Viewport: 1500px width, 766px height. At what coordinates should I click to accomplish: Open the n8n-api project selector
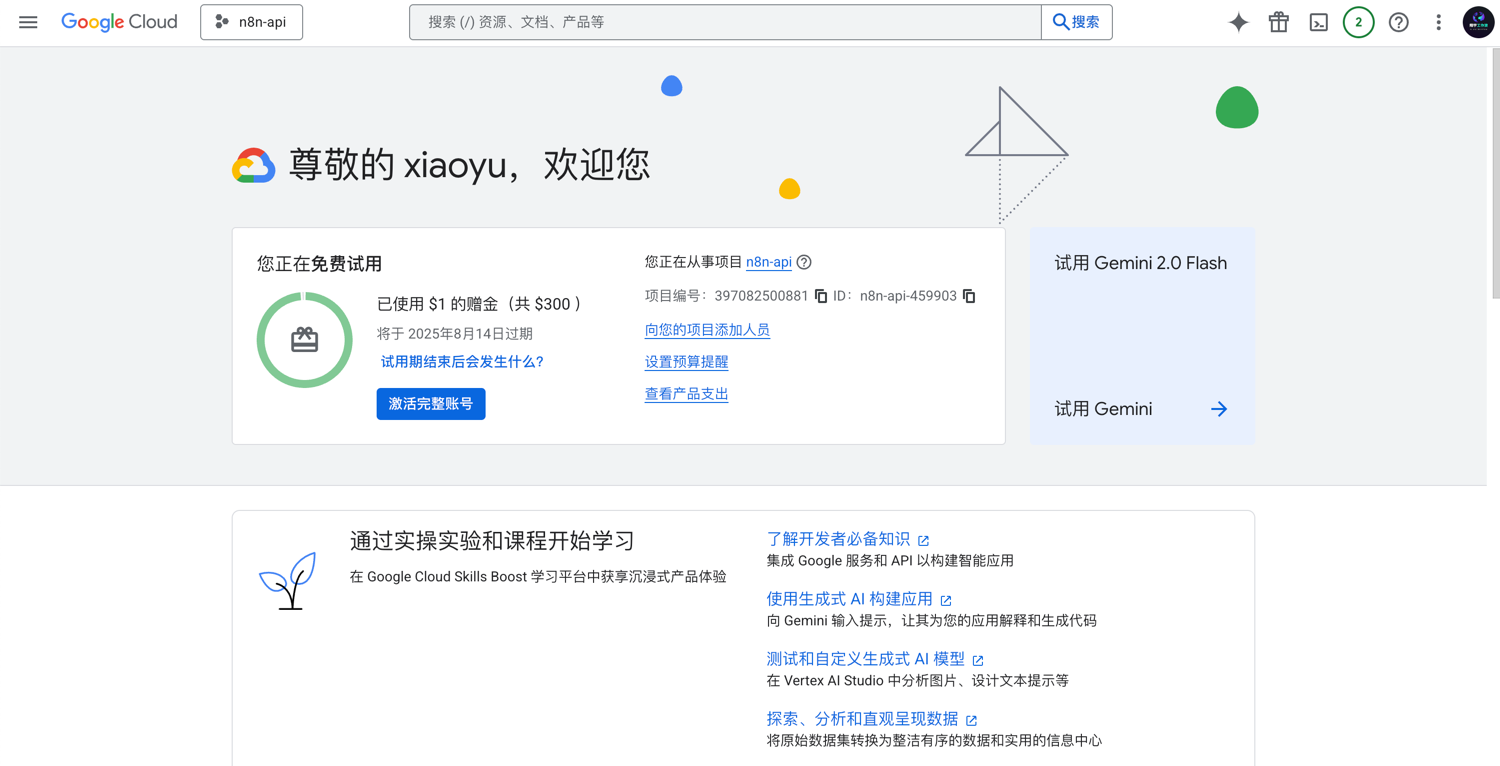click(251, 21)
